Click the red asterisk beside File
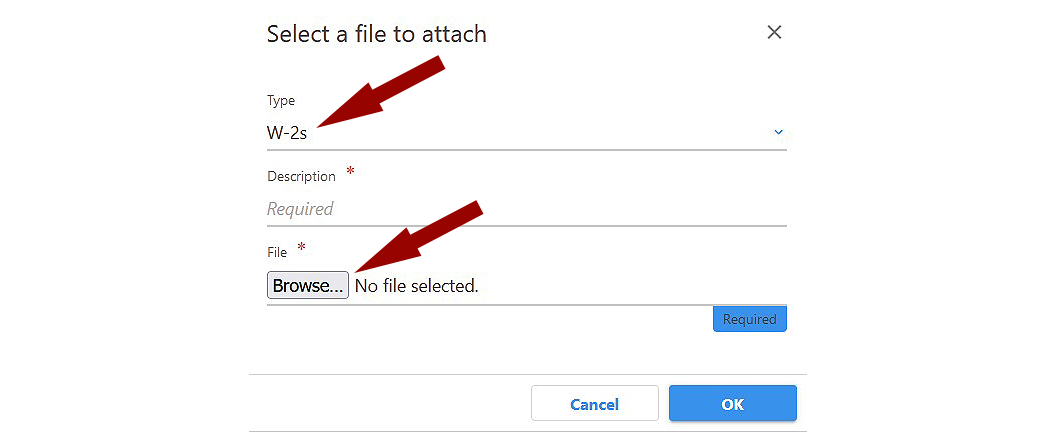This screenshot has height=432, width=1056. [301, 248]
